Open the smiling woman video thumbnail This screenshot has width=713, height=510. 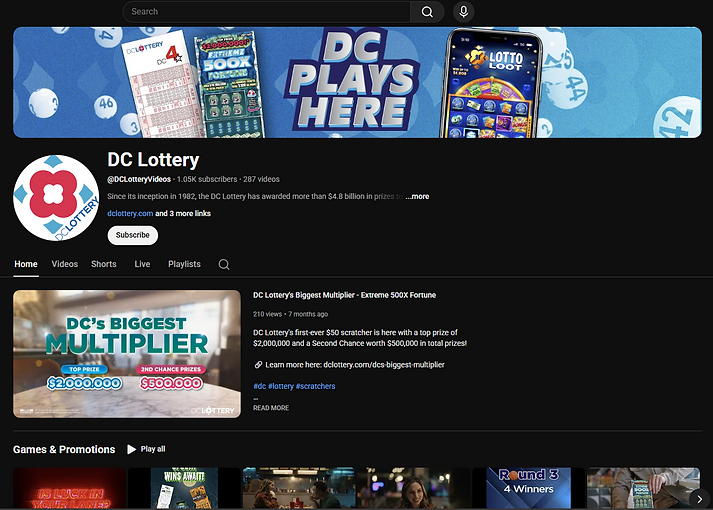413,488
